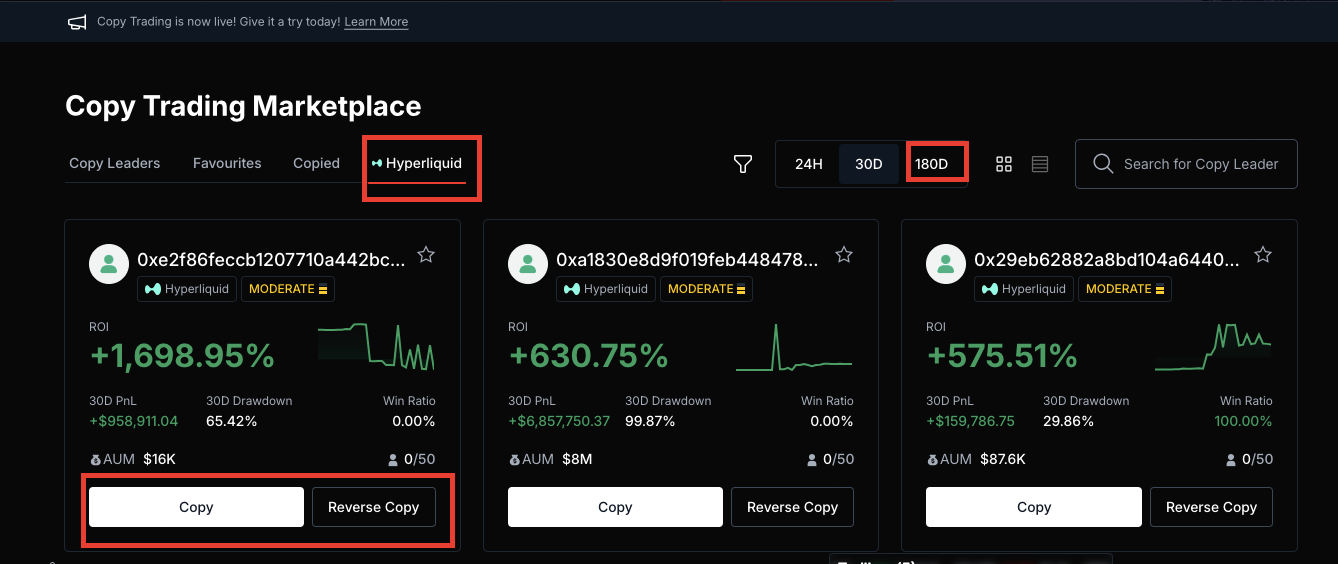Click copiers person icon on $8M card
Screen dimensions: 1338x564
point(813,460)
